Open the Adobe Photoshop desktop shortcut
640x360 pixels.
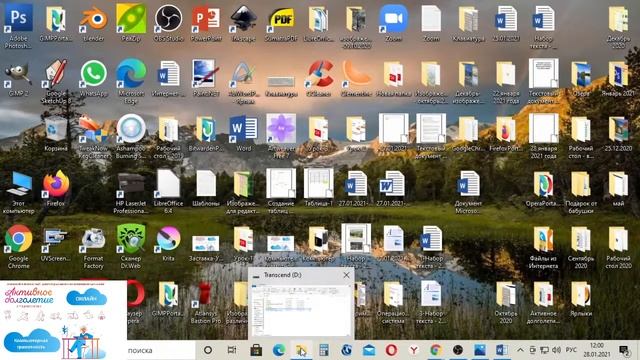point(18,25)
